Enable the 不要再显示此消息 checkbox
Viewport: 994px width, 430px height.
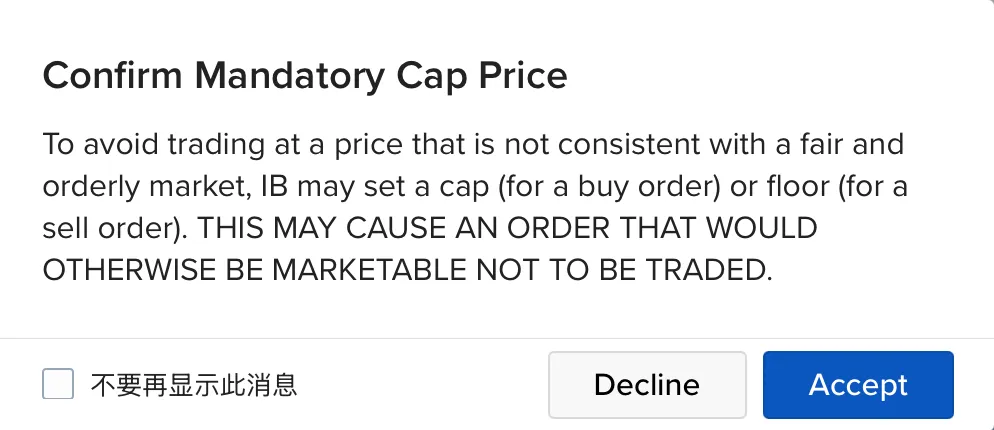pos(58,384)
